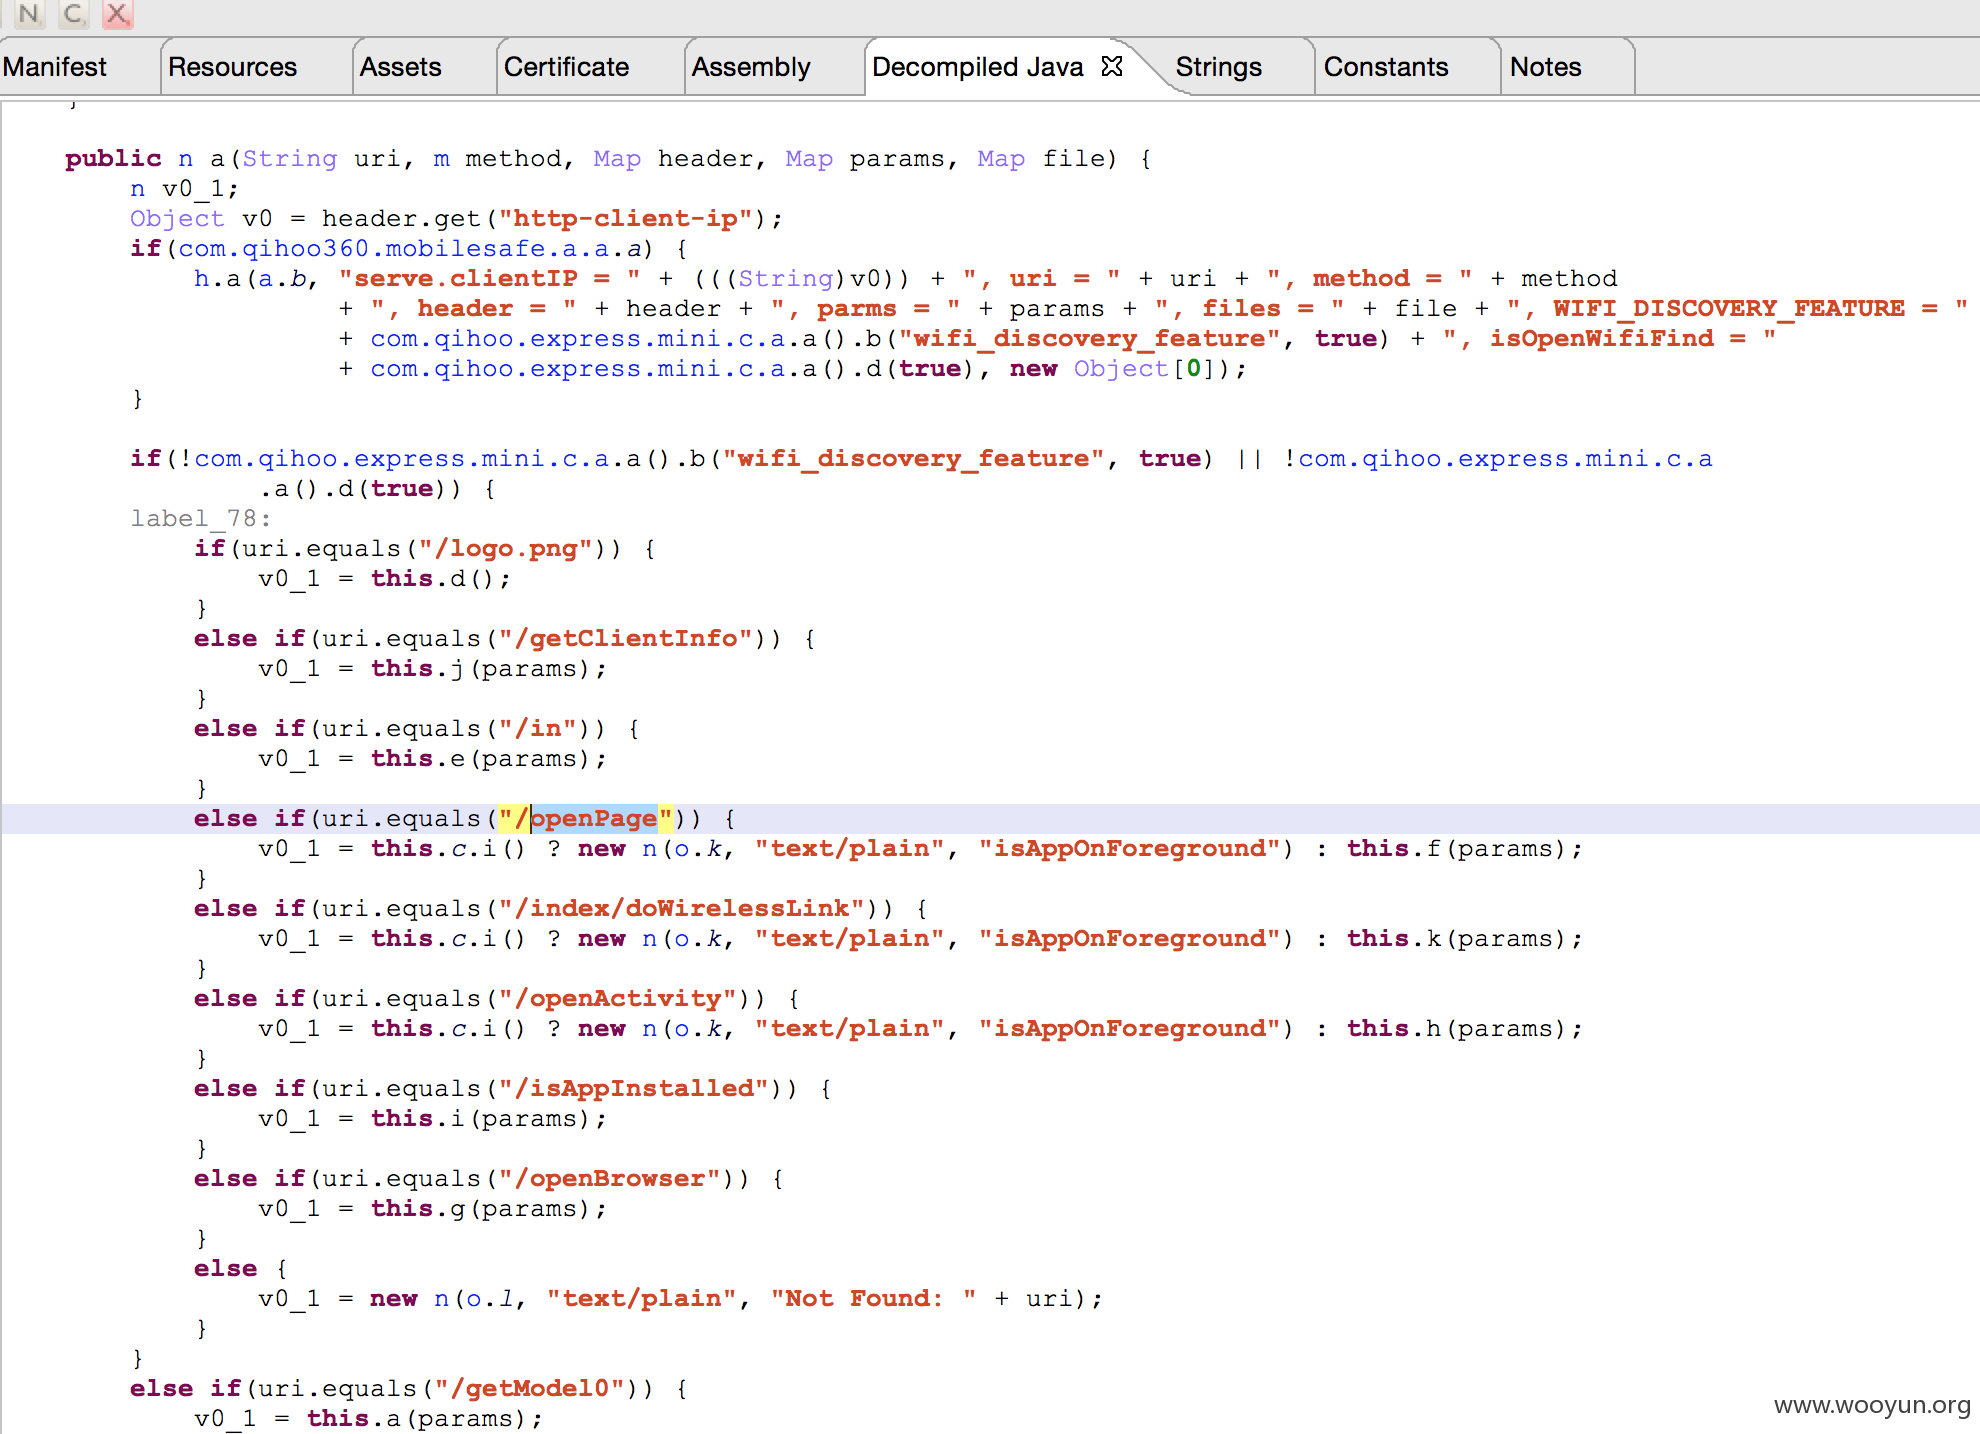Screen dimensions: 1980x1434
Task: Click "Object v0" declaration
Action: tap(201, 219)
